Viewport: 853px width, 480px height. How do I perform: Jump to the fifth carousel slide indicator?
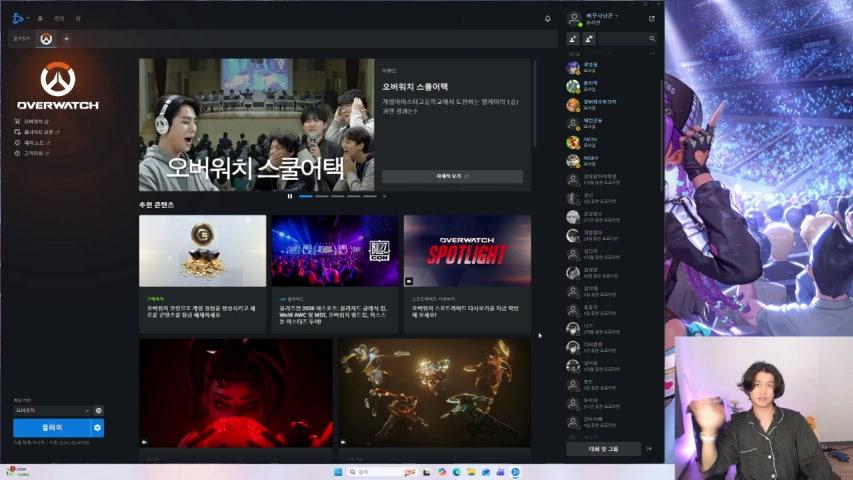370,196
